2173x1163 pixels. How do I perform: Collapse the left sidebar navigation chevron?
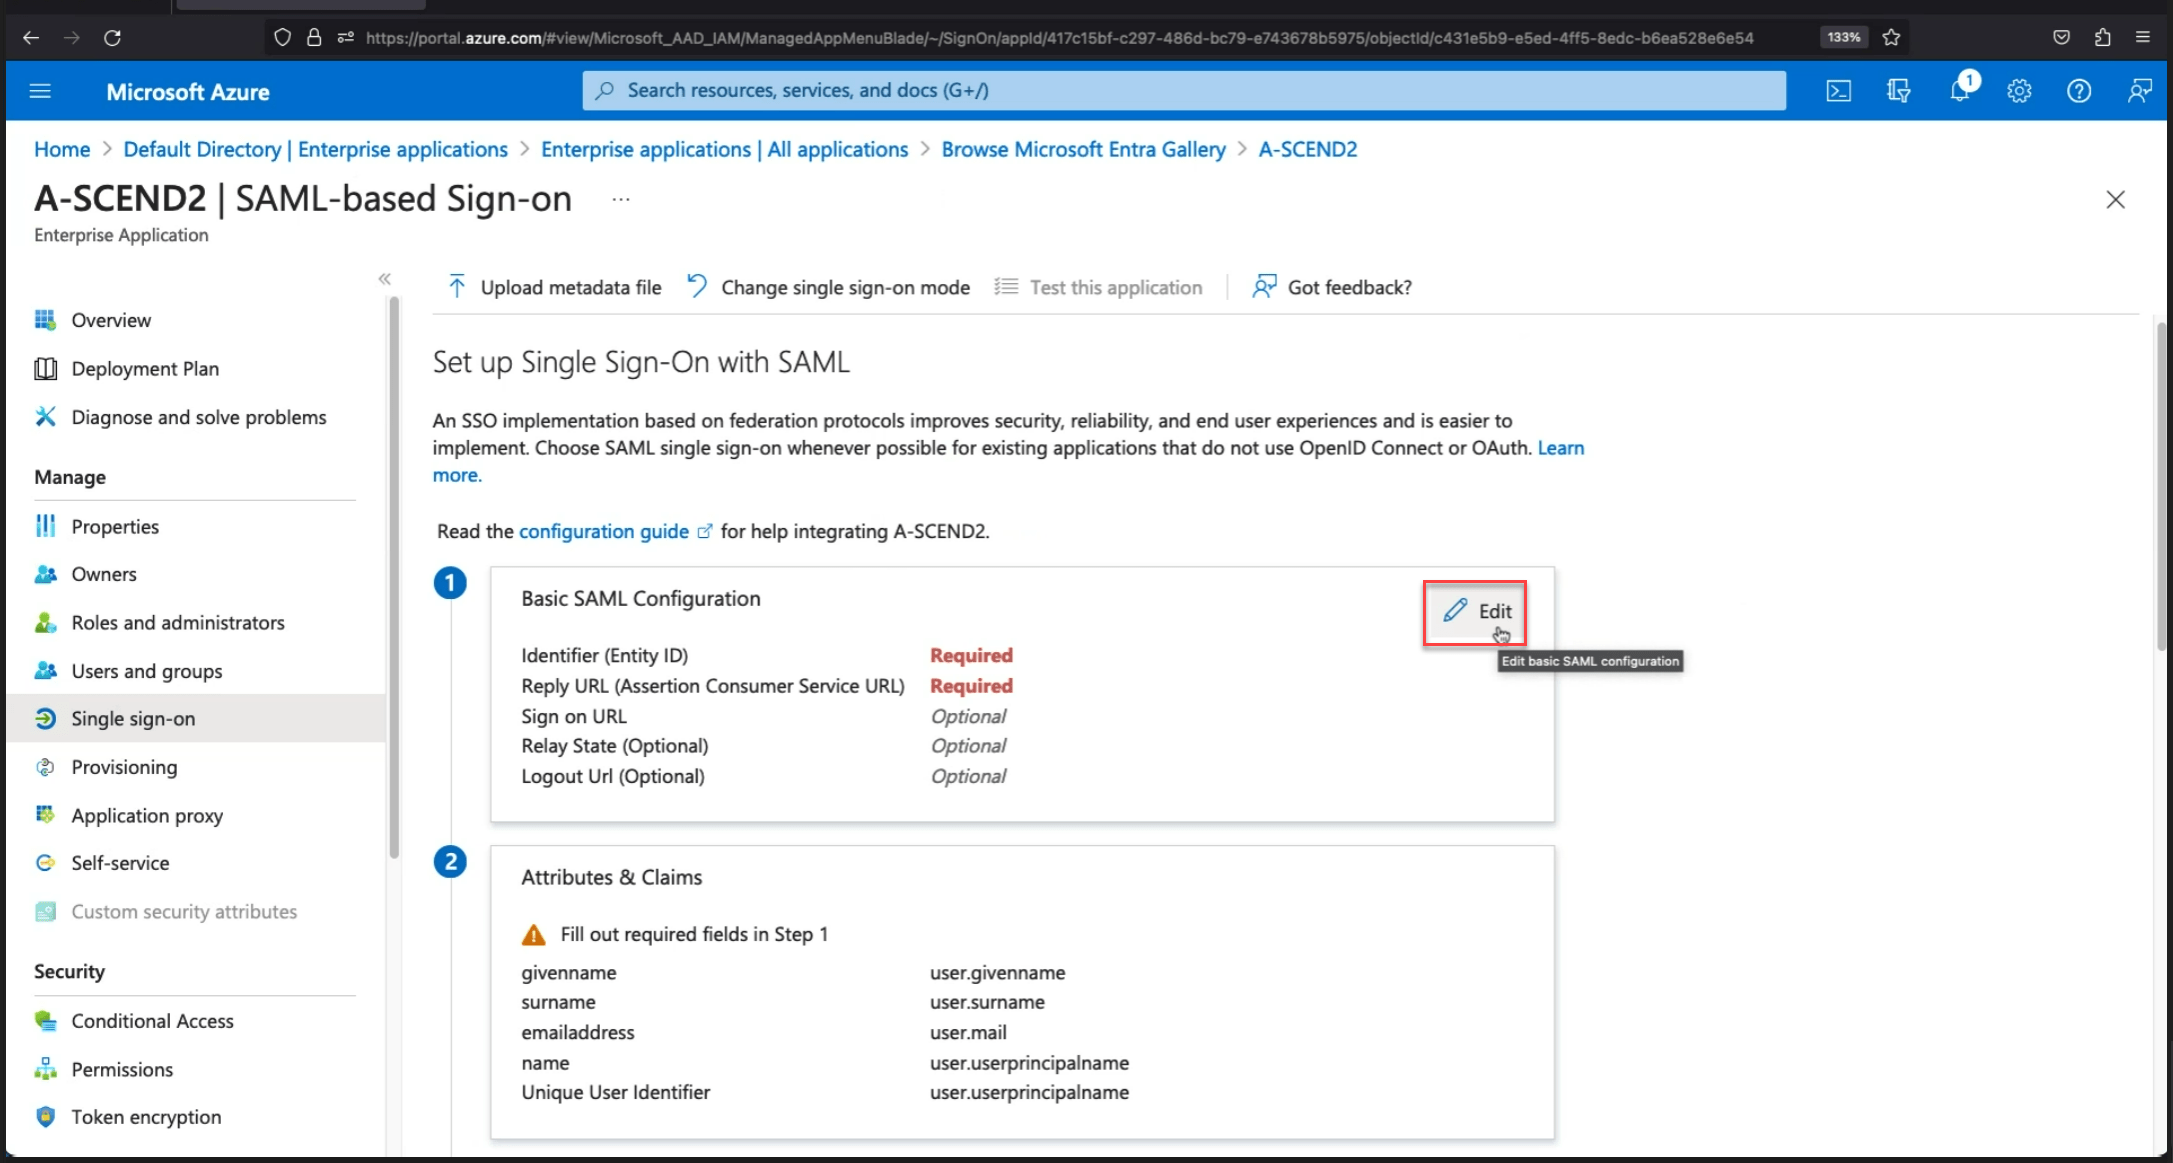[x=384, y=279]
